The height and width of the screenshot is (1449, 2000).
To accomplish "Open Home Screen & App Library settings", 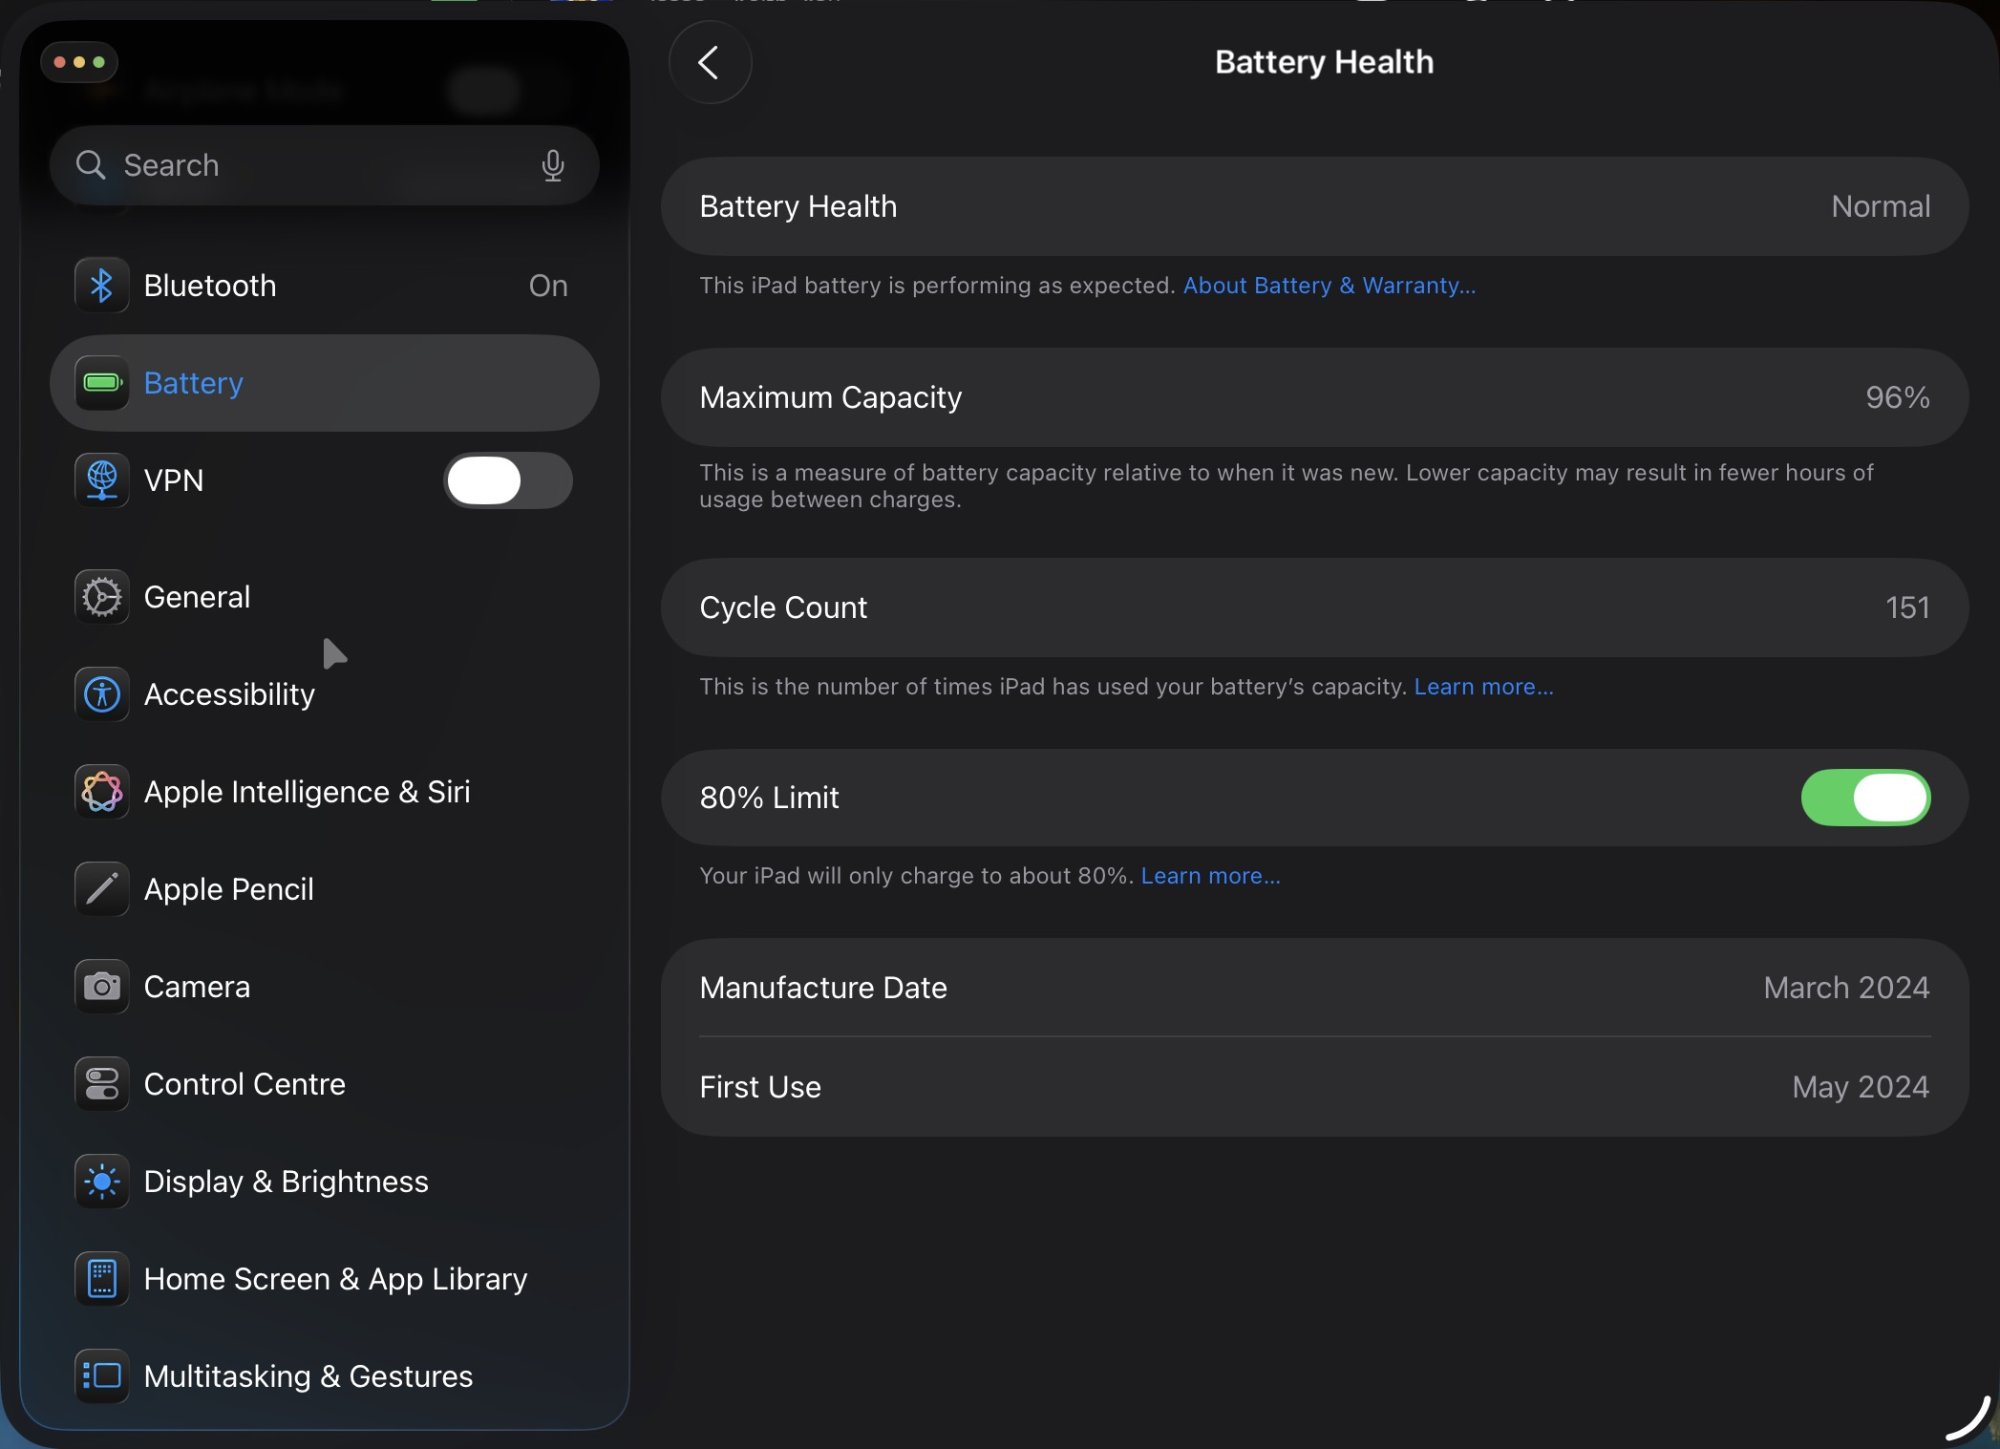I will pos(335,1279).
